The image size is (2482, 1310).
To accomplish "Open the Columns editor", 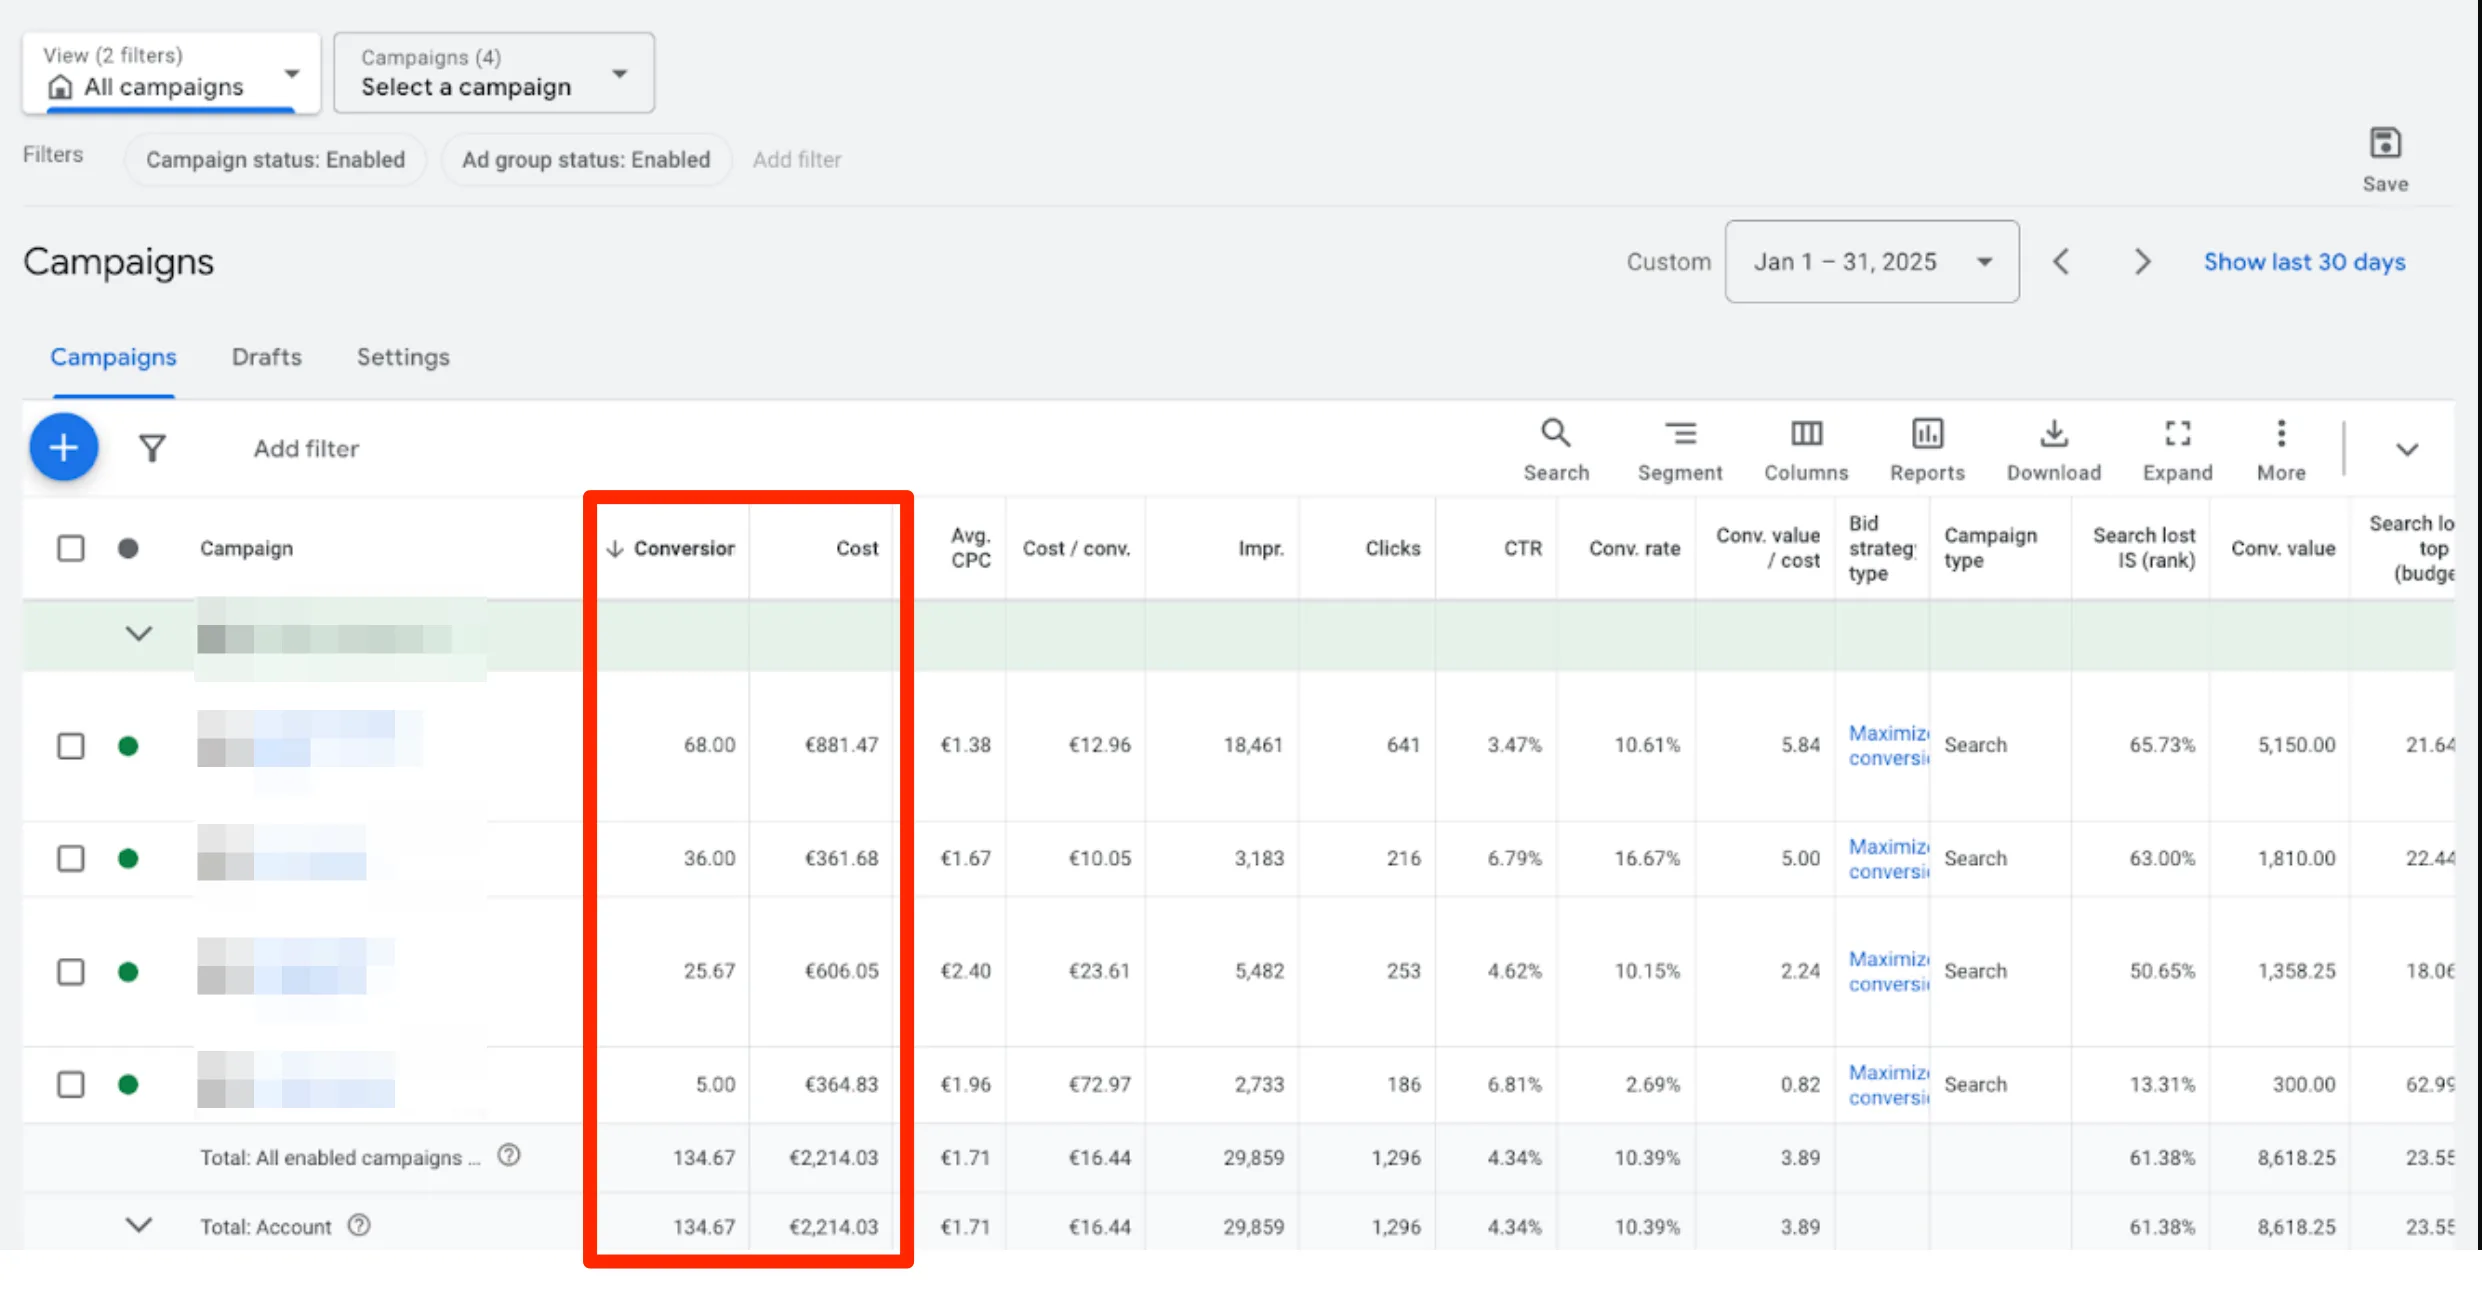I will pyautogui.click(x=1805, y=449).
